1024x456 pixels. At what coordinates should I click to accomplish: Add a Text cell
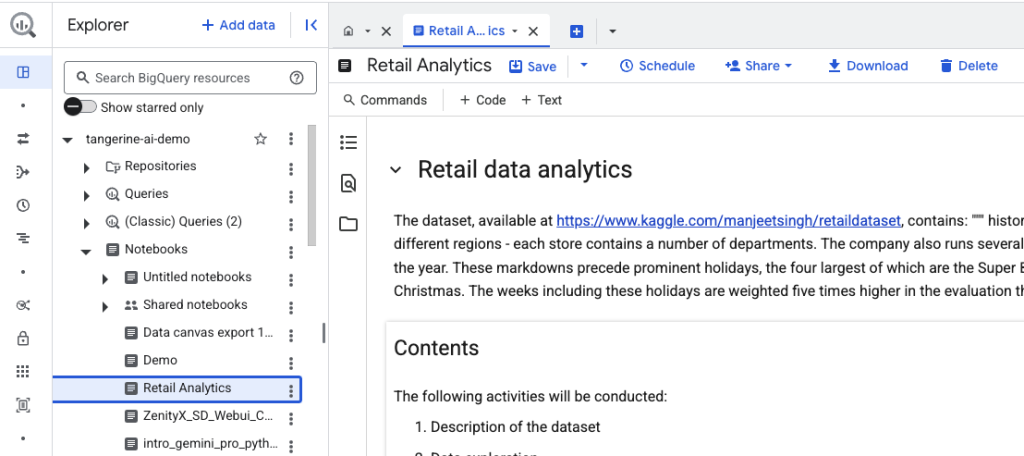click(541, 100)
